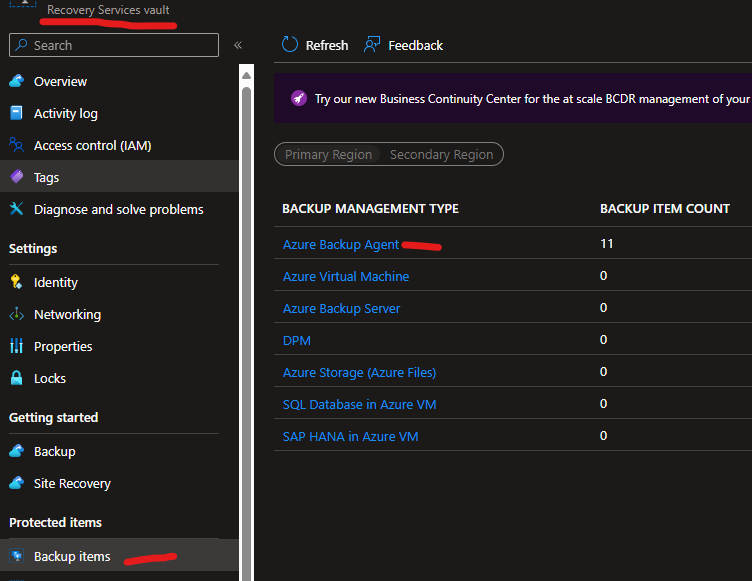Click the Backup cloud icon
Viewport: 752px width, 581px height.
pos(16,451)
